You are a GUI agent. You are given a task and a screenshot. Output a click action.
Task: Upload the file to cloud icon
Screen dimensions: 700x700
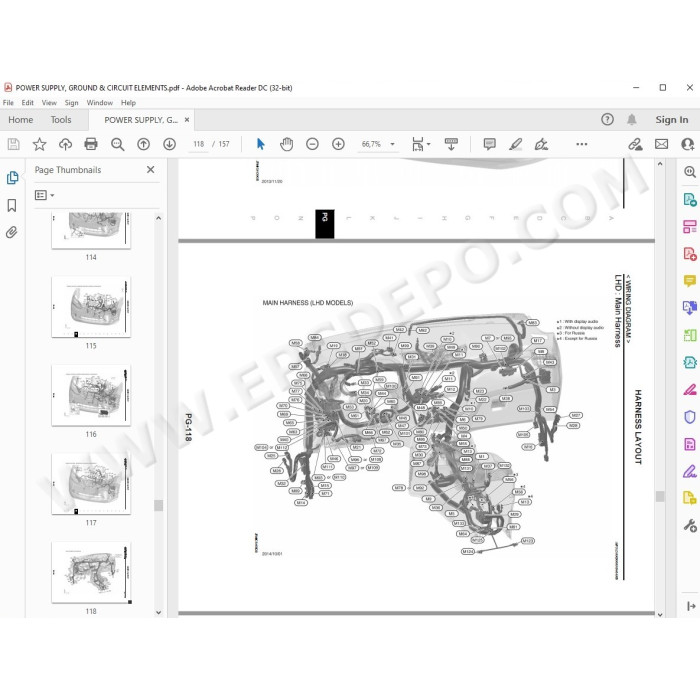[65, 144]
